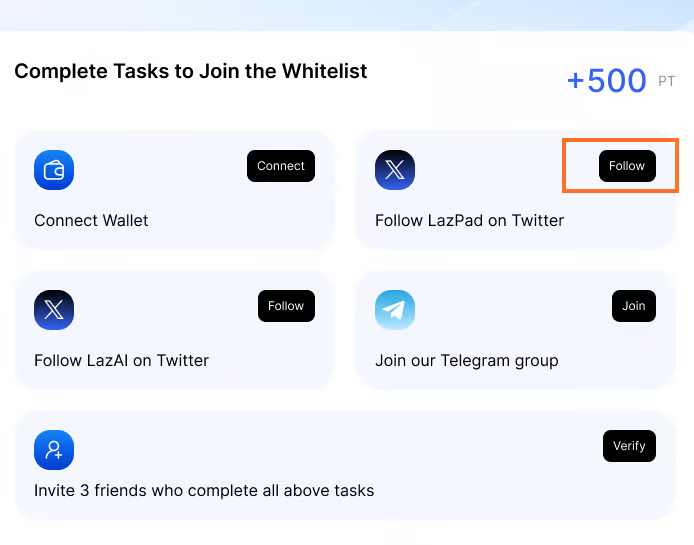694x545 pixels.
Task: Click empty middle of invite friends card
Action: point(340,450)
